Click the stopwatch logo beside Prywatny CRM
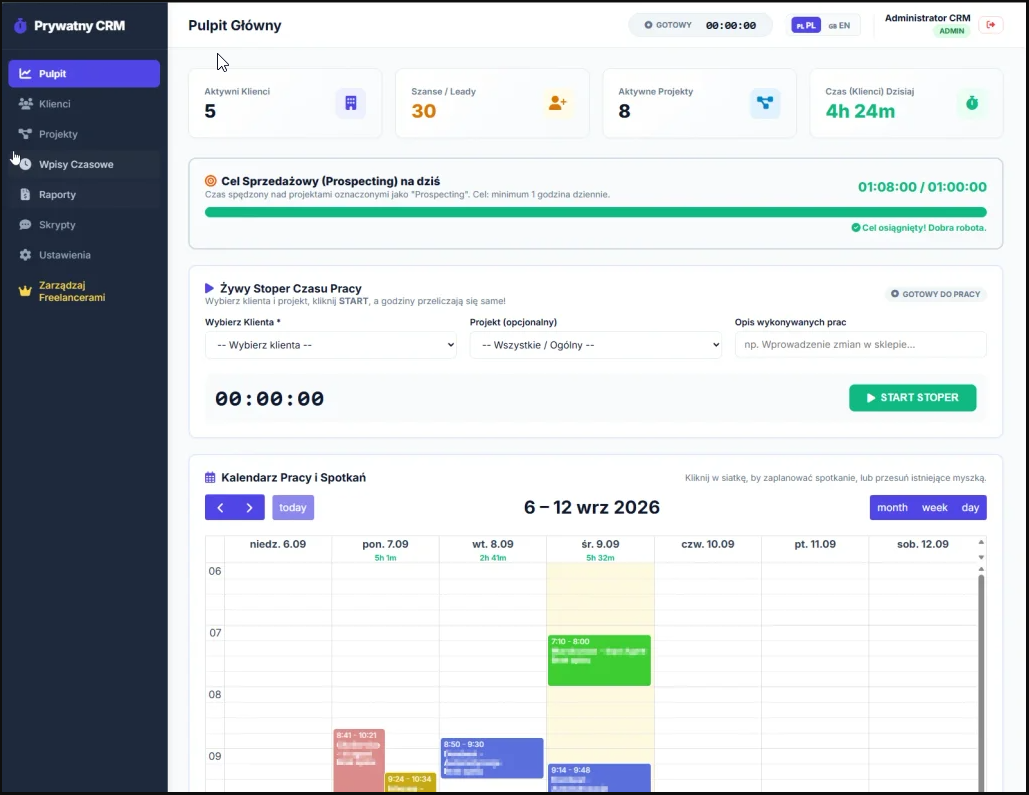 (20, 26)
